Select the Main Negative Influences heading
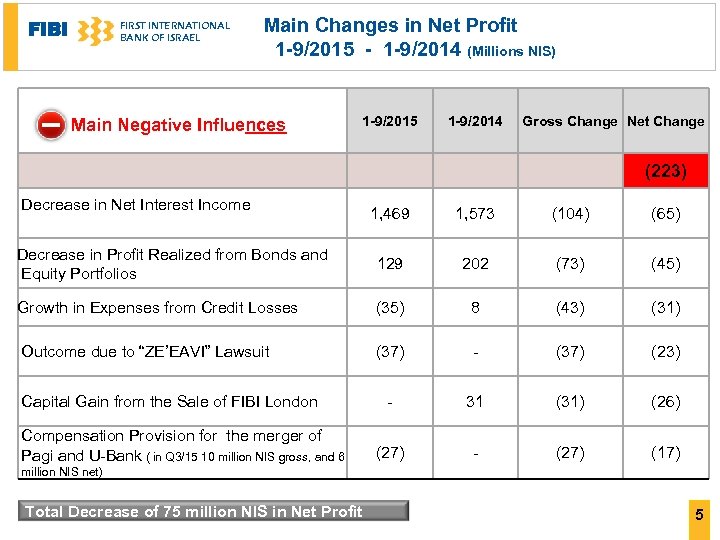 pyautogui.click(x=178, y=125)
